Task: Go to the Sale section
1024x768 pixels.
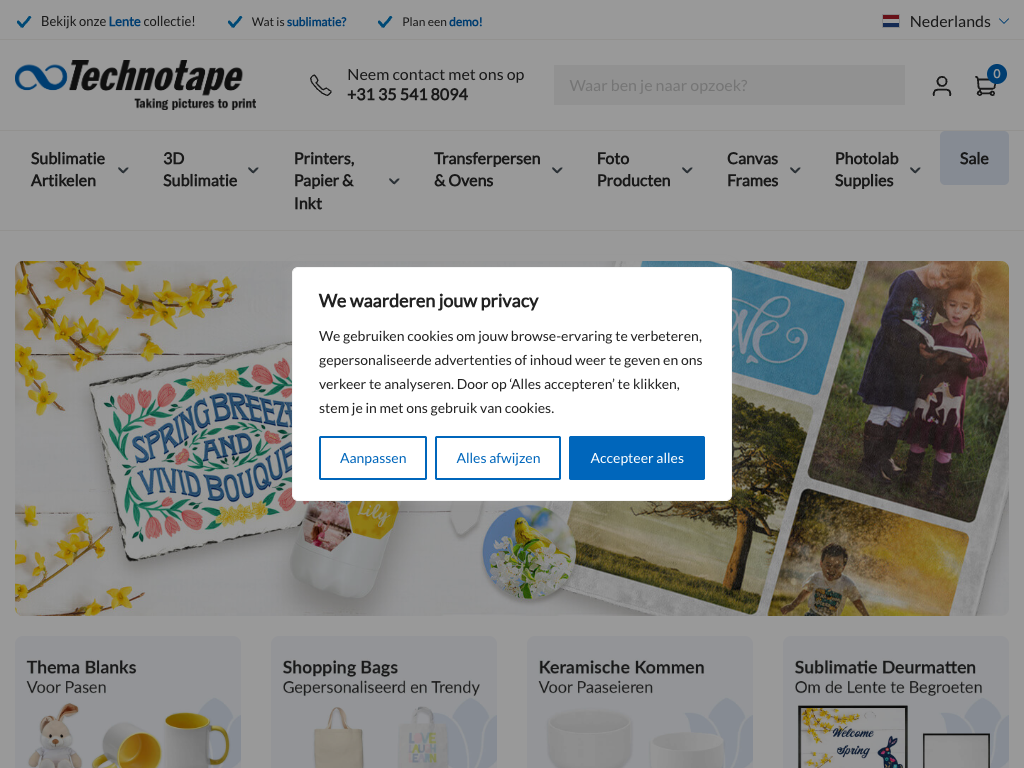Action: point(974,158)
